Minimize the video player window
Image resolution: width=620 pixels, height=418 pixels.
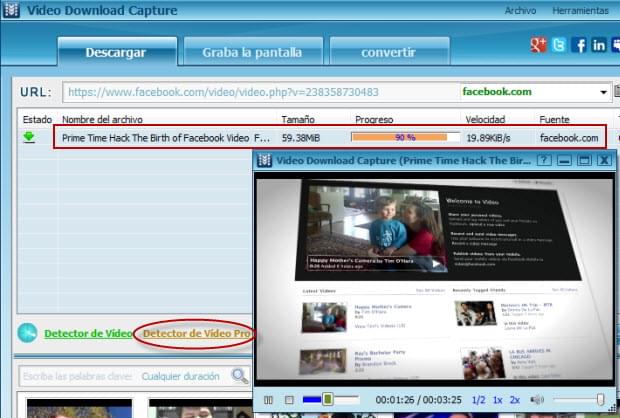(564, 160)
